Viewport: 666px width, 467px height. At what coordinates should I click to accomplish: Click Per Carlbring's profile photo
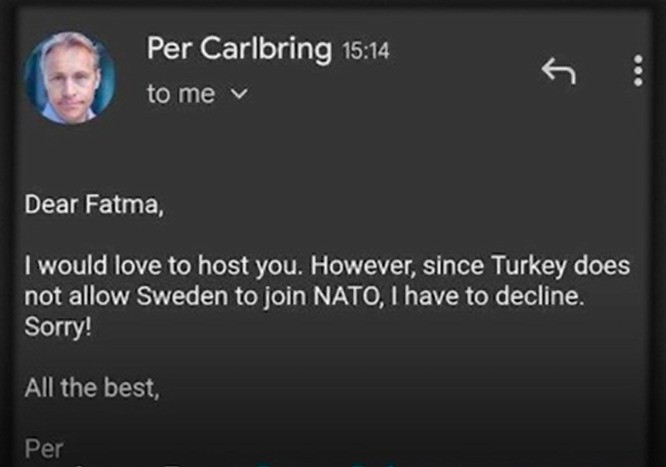click(x=69, y=77)
